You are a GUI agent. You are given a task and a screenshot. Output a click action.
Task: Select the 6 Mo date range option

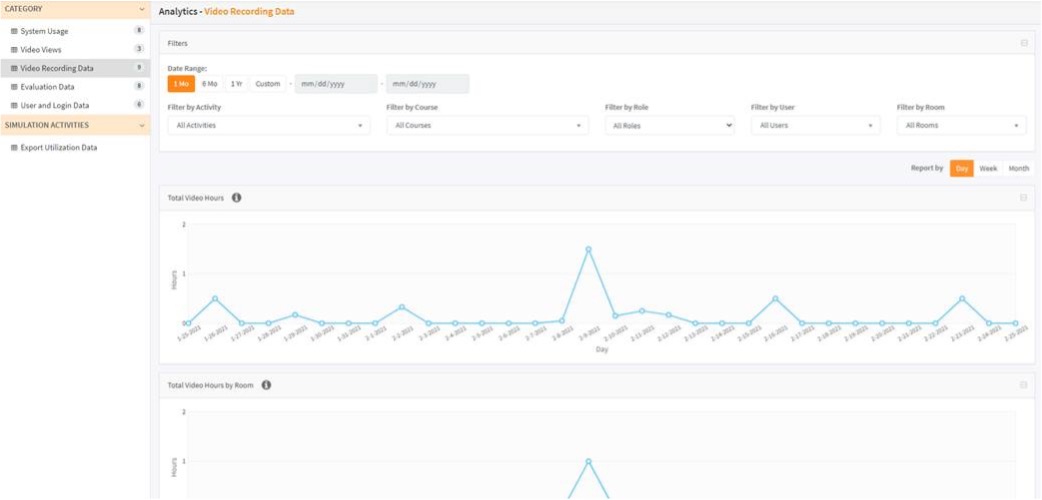pyautogui.click(x=209, y=84)
